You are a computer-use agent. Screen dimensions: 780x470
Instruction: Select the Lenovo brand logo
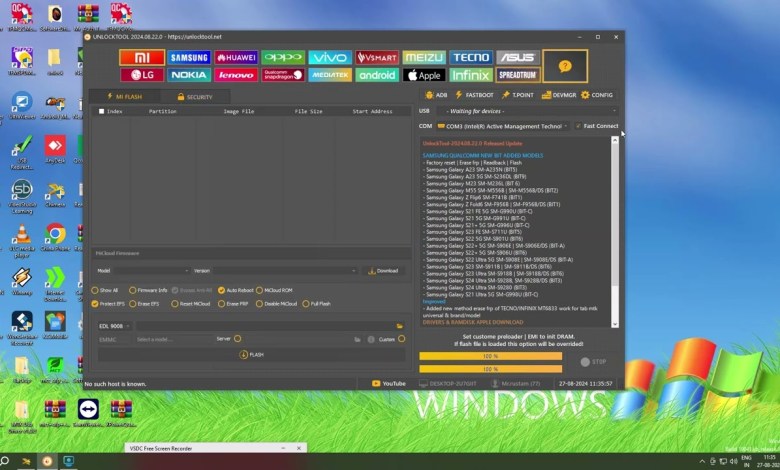[x=236, y=75]
